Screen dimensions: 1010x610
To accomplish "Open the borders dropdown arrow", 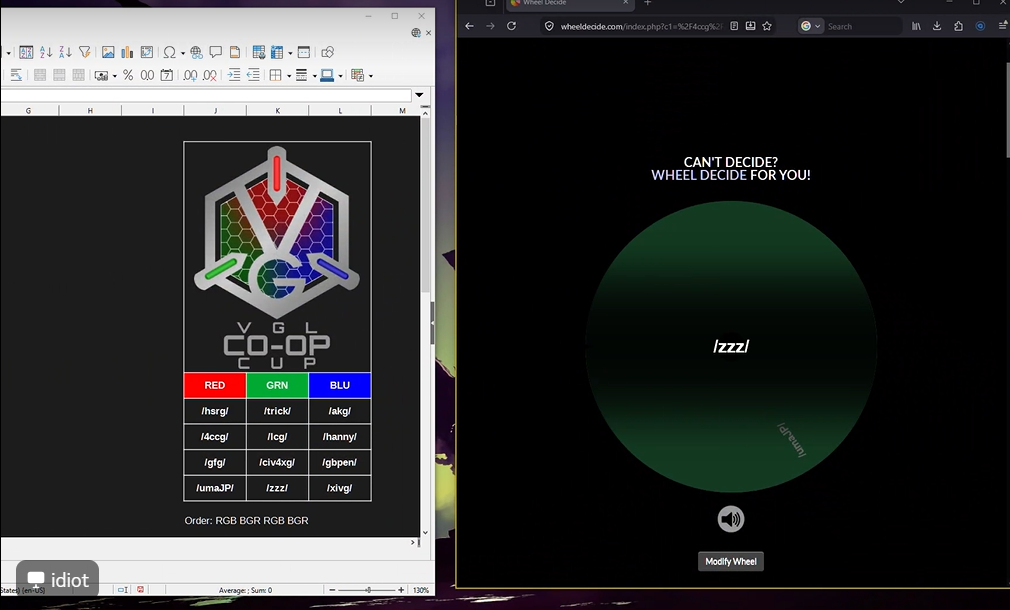I will click(289, 76).
